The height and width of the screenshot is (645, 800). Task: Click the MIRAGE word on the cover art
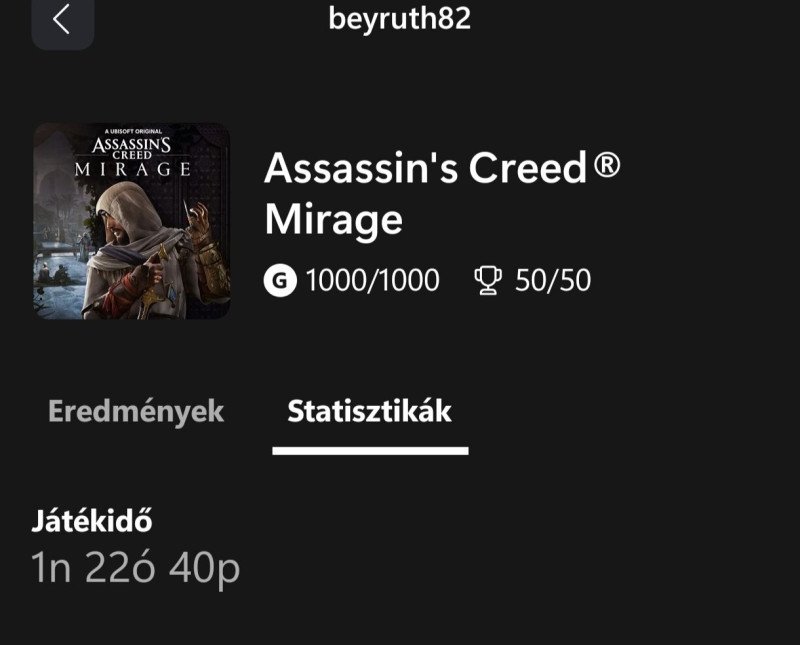pyautogui.click(x=131, y=168)
